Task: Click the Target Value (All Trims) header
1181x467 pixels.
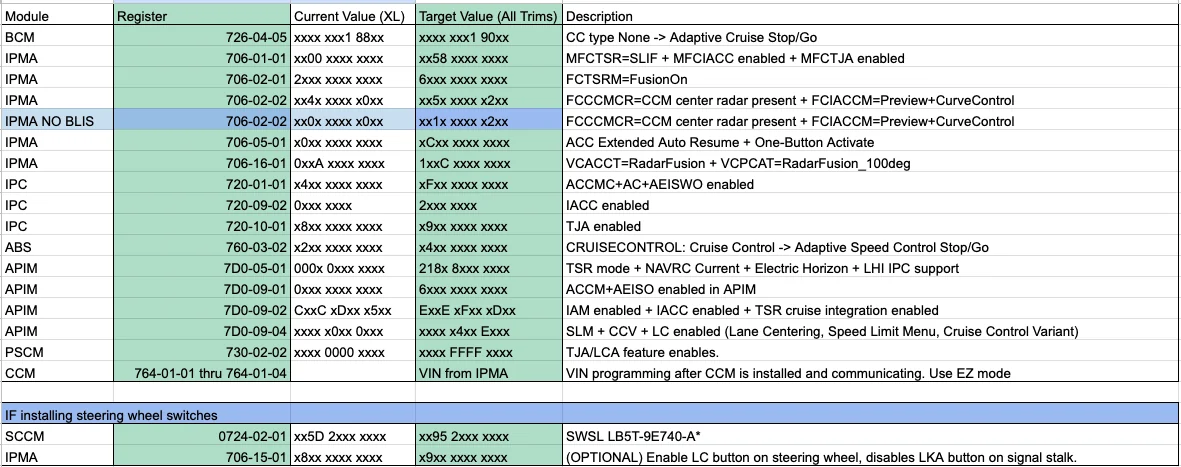Action: (x=489, y=16)
